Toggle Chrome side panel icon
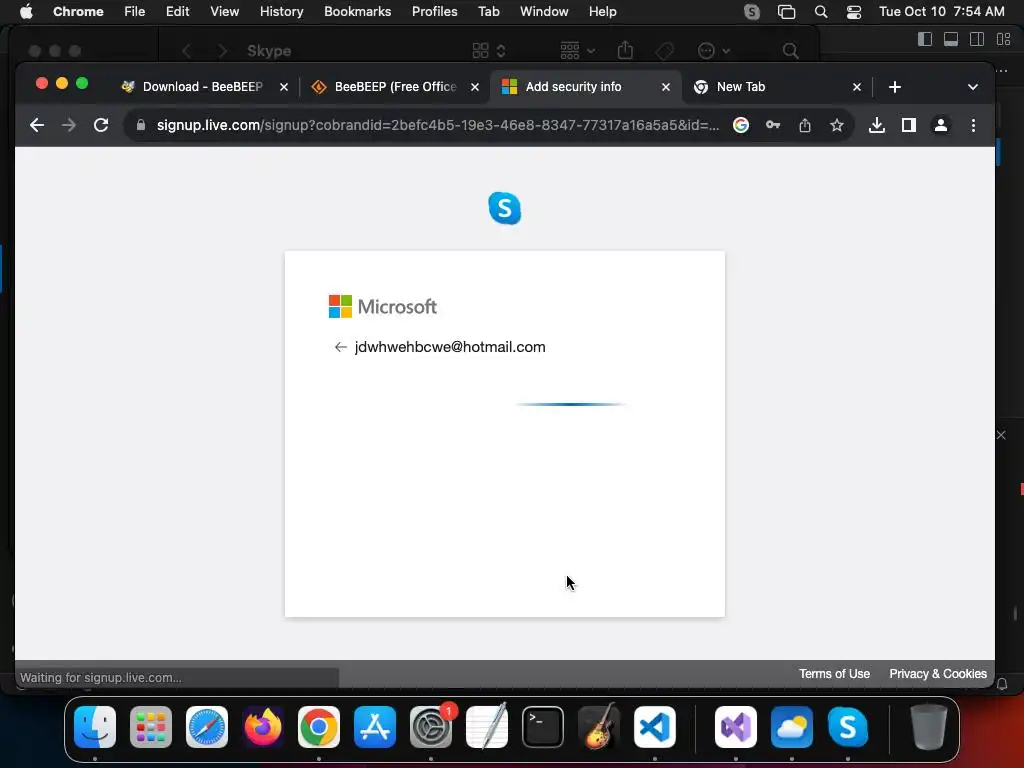This screenshot has height=768, width=1024. coord(908,125)
